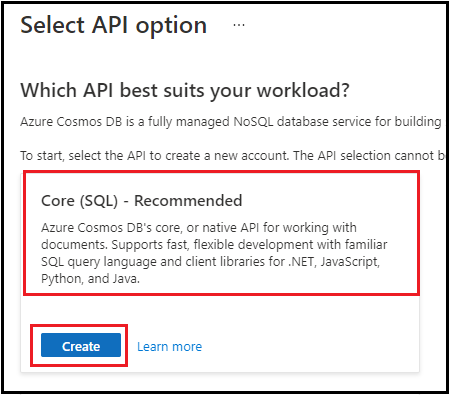Click the Python, and Java text line

[x=90, y=279]
